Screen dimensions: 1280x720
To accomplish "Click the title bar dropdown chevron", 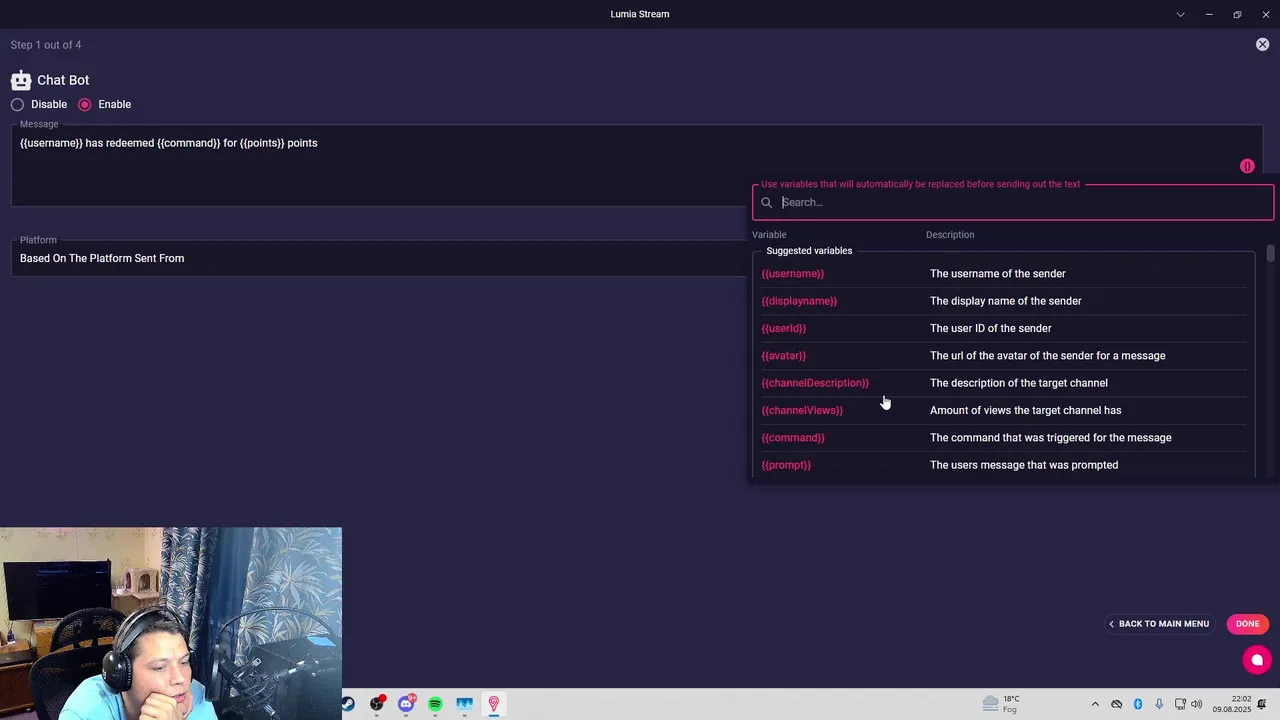I will pos(1180,14).
